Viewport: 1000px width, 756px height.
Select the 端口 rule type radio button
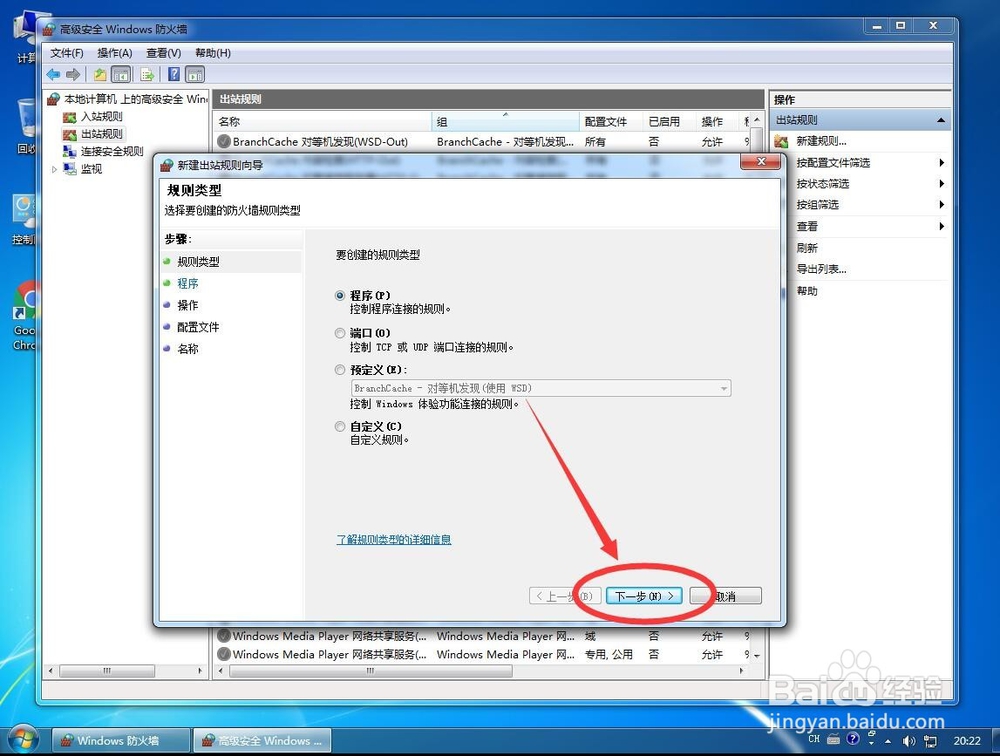tap(340, 332)
